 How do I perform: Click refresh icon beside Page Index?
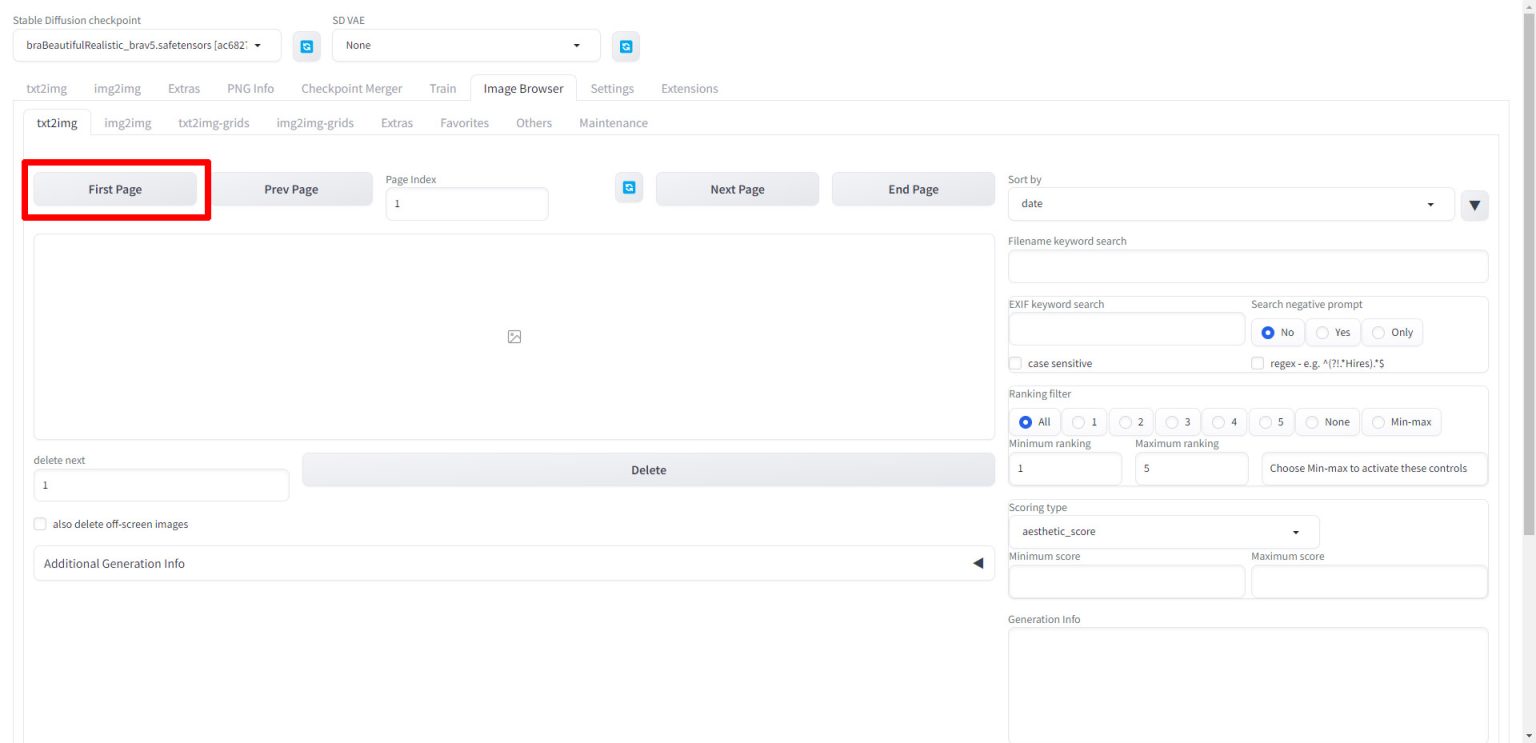pyautogui.click(x=629, y=188)
